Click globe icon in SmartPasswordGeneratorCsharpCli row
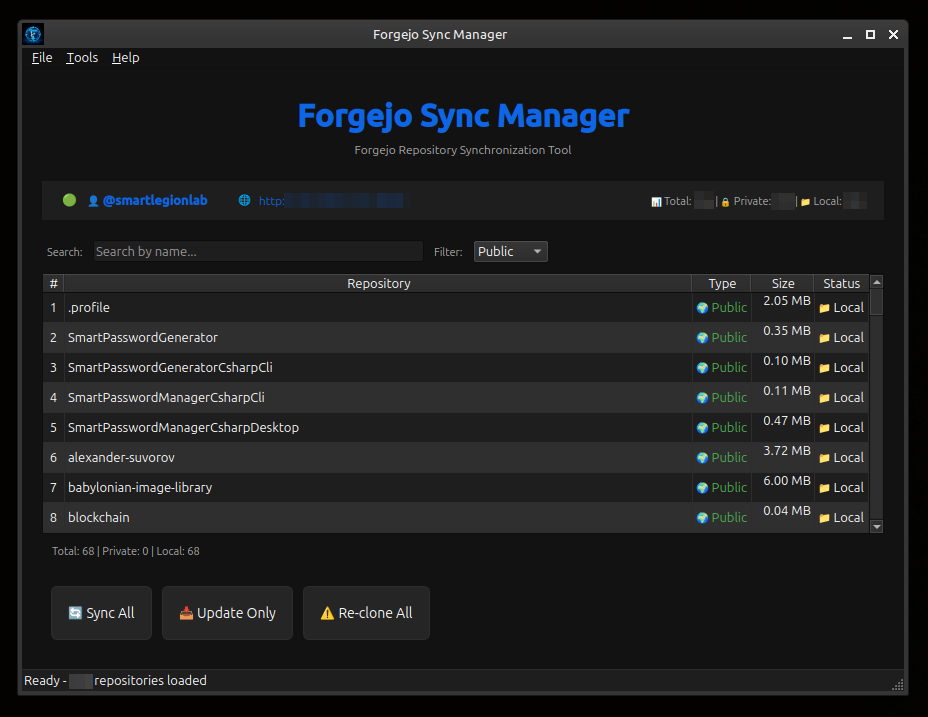Screen dimensions: 928x717 (x=703, y=368)
